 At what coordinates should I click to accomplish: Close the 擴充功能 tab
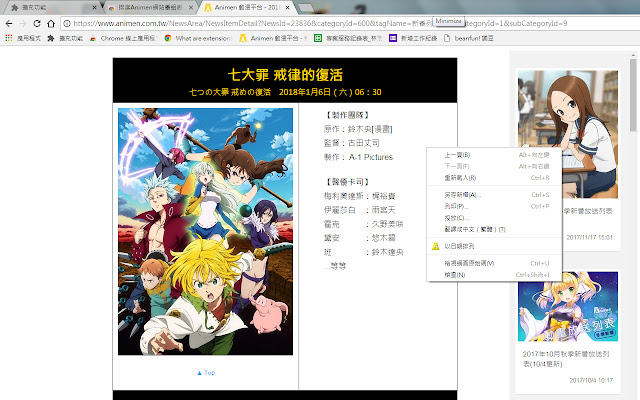tap(94, 7)
